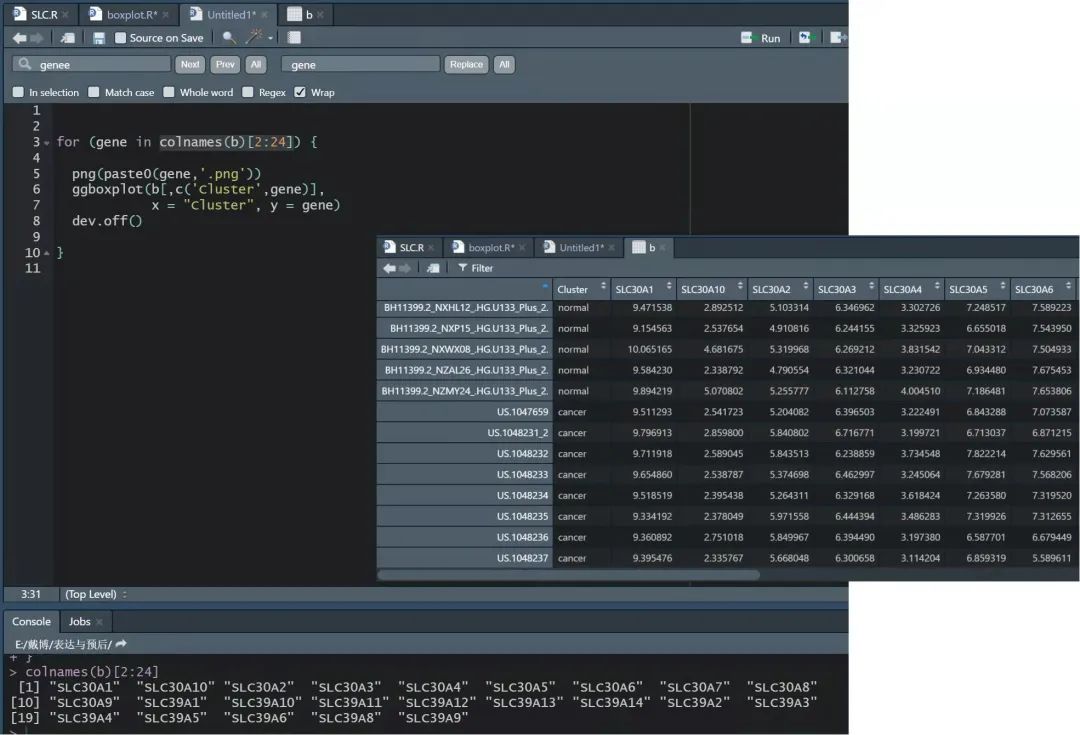Click the fold marker at line 10
The height and width of the screenshot is (735, 1080).
47,253
